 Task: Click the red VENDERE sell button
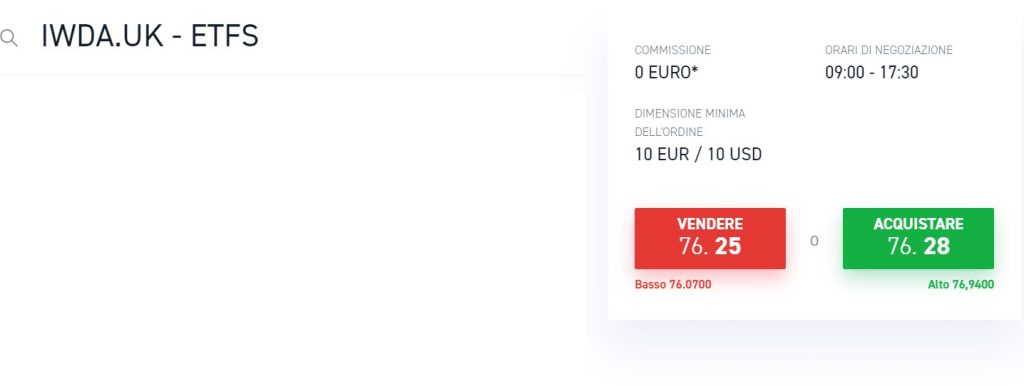[710, 238]
